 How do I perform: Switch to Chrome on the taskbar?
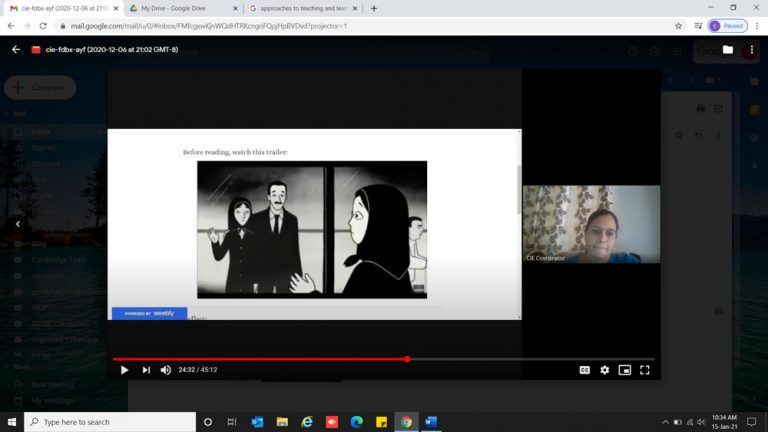pyautogui.click(x=406, y=422)
